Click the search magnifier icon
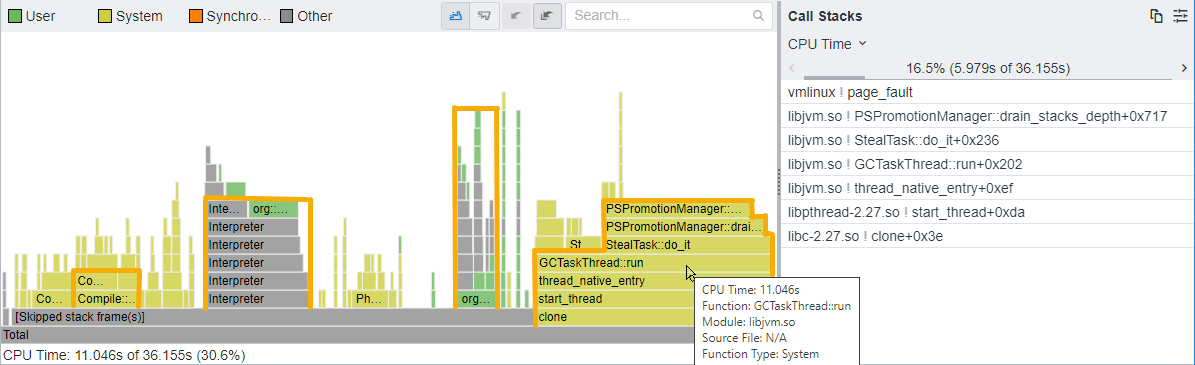 coord(758,15)
